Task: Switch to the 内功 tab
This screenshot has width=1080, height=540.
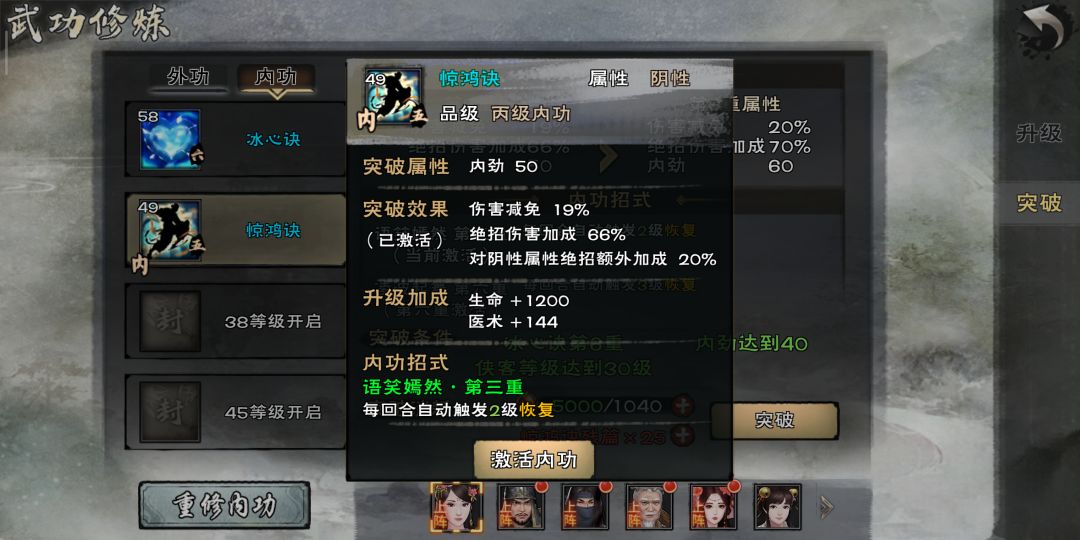Action: (276, 77)
